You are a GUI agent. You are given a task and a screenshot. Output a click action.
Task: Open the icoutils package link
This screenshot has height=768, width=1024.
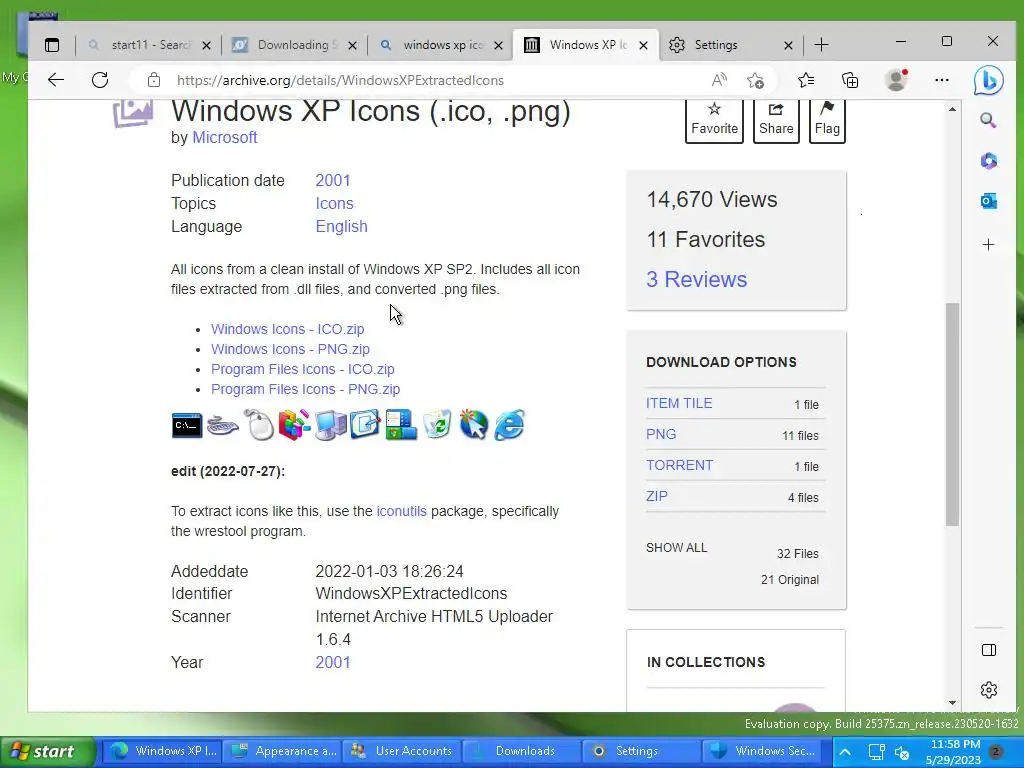tap(402, 511)
